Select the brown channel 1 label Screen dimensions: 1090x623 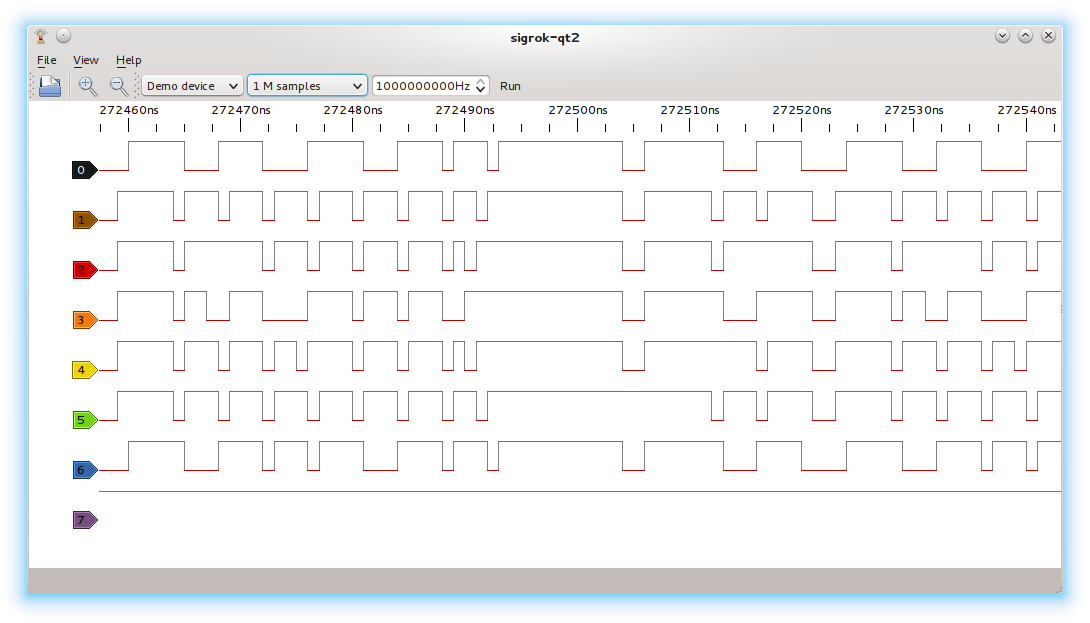pyautogui.click(x=84, y=220)
